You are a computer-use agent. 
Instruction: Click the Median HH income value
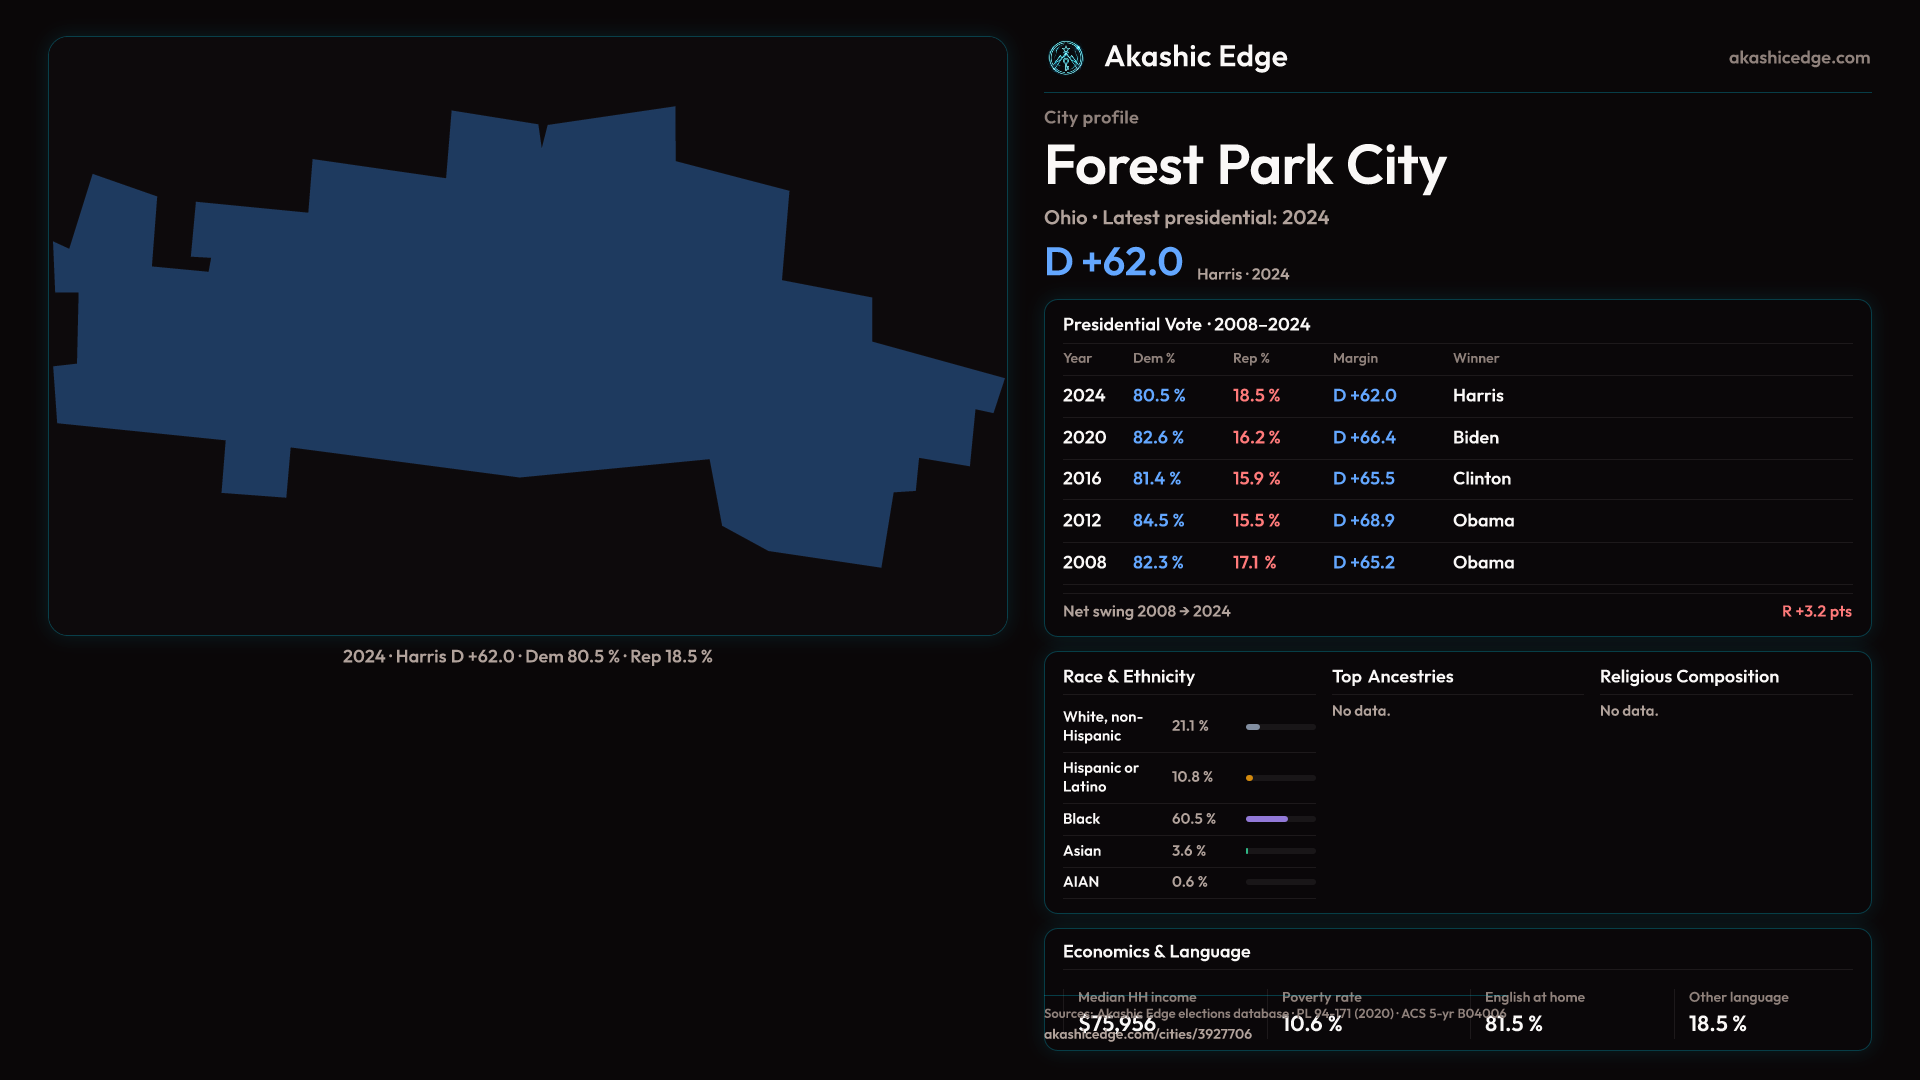1116,1024
